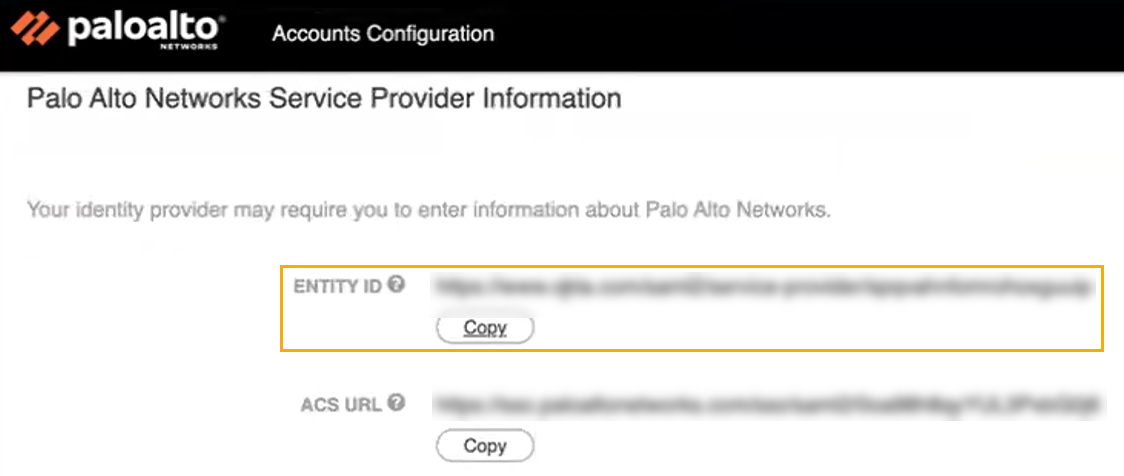Click the Service Provider Information heading
Viewport: 1124px width, 476px height.
(324, 99)
